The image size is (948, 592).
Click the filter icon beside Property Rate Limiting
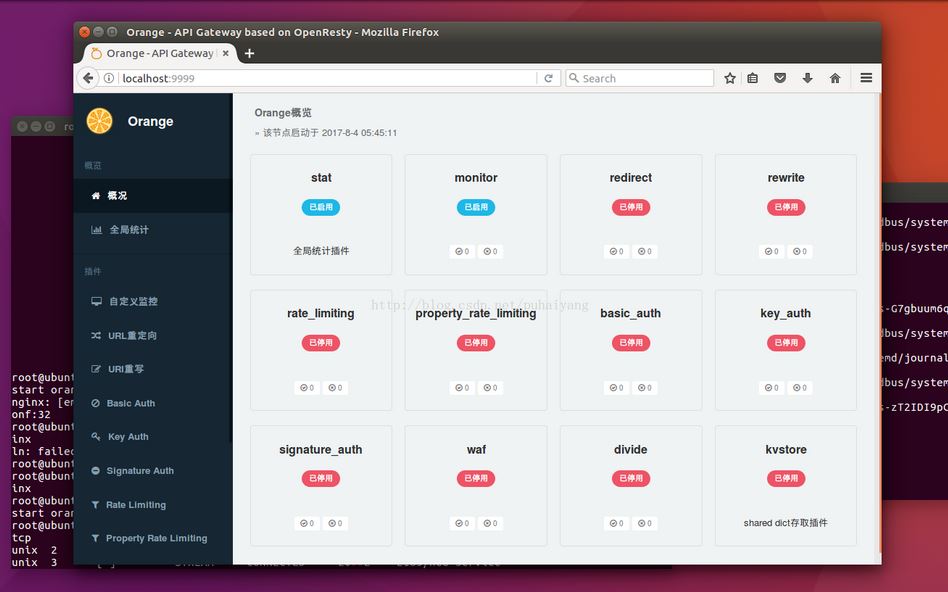click(x=96, y=538)
